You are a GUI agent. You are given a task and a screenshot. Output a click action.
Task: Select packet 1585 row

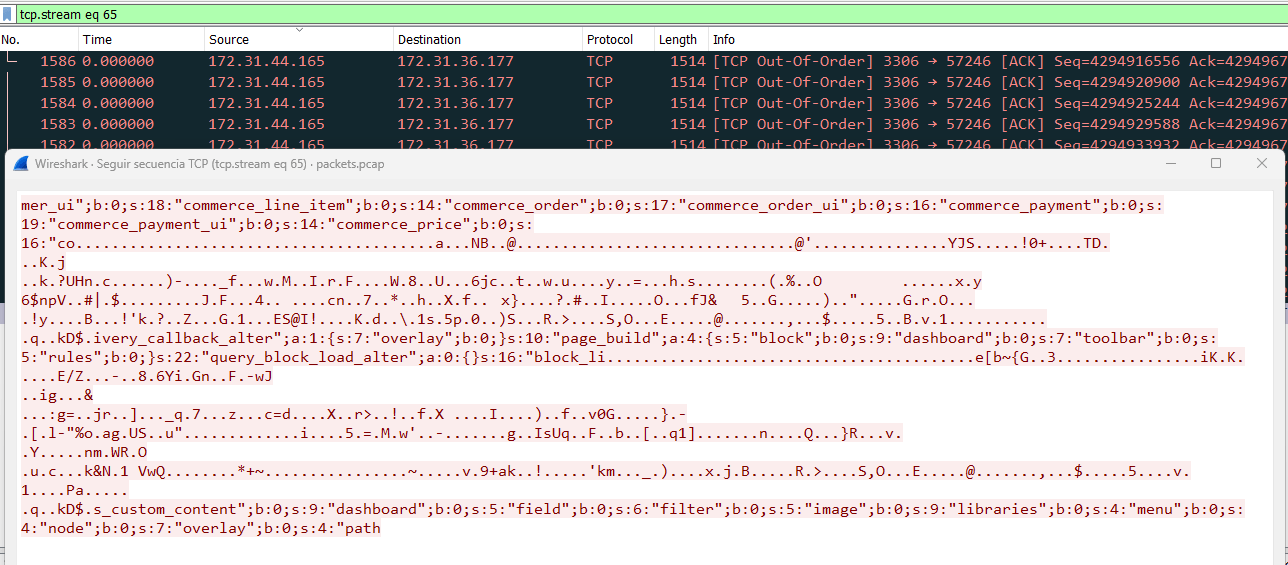644,82
